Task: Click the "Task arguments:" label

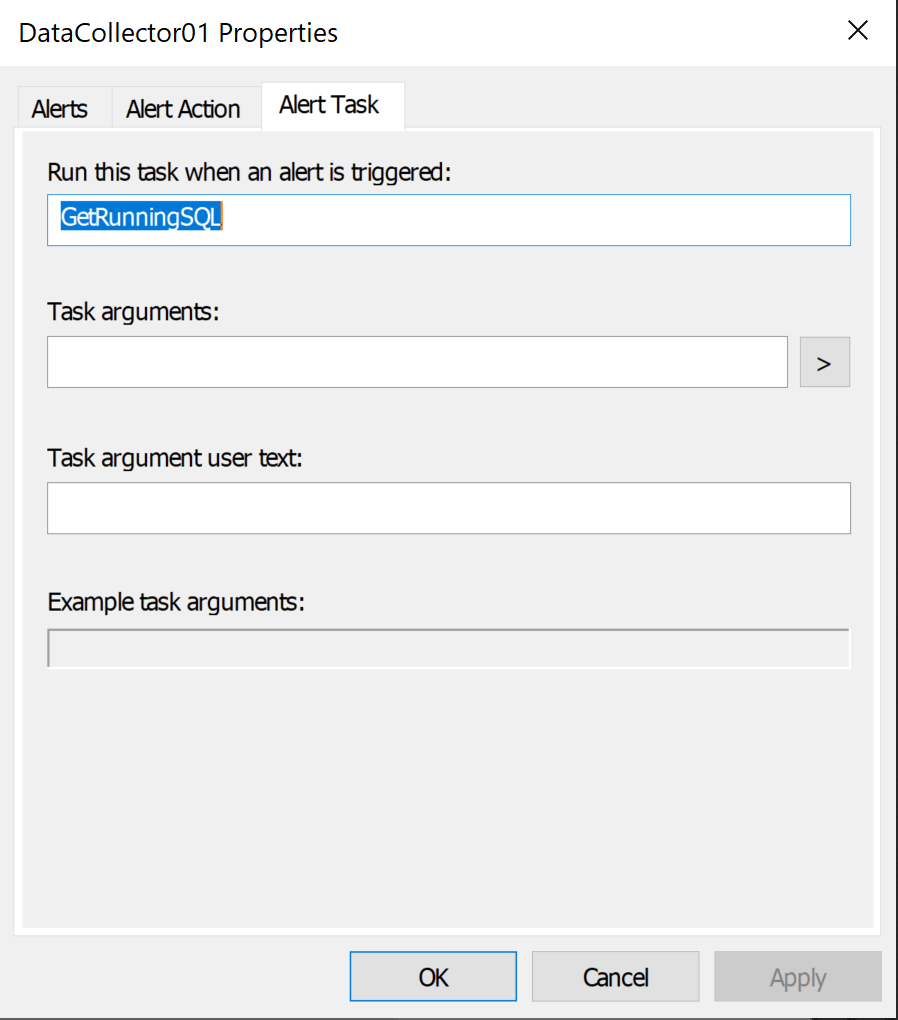Action: click(x=133, y=311)
